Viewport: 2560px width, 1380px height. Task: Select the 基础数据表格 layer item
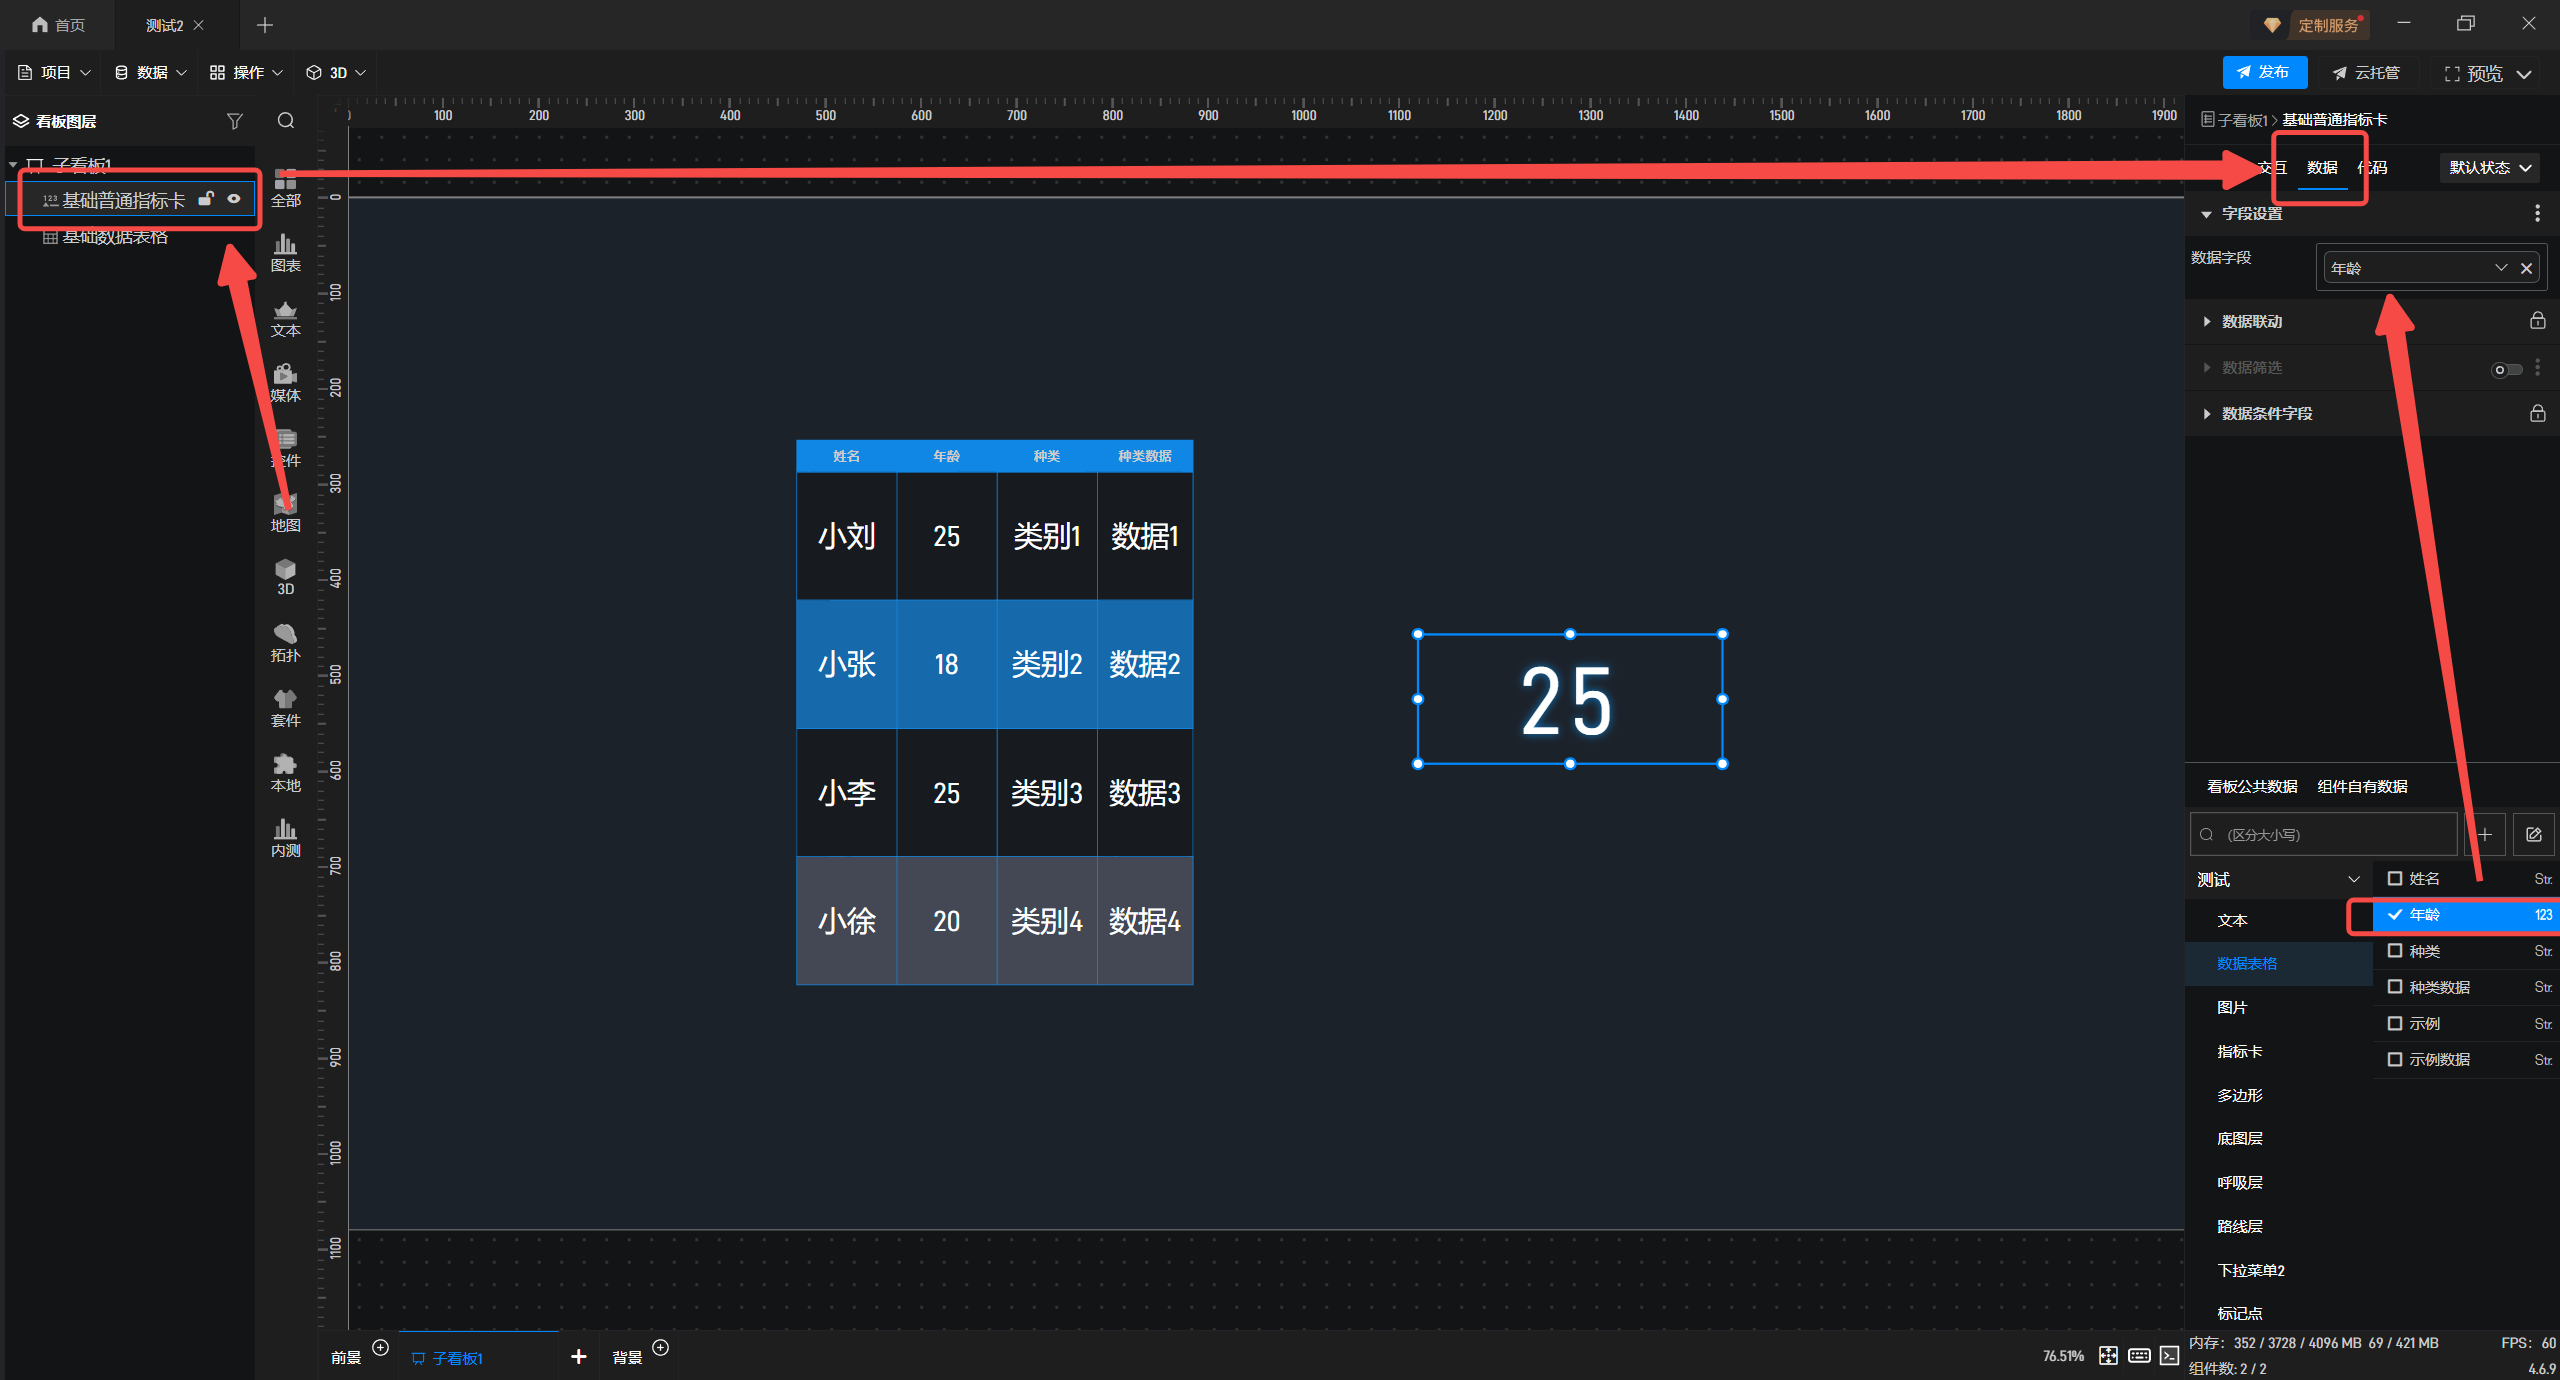tap(115, 237)
